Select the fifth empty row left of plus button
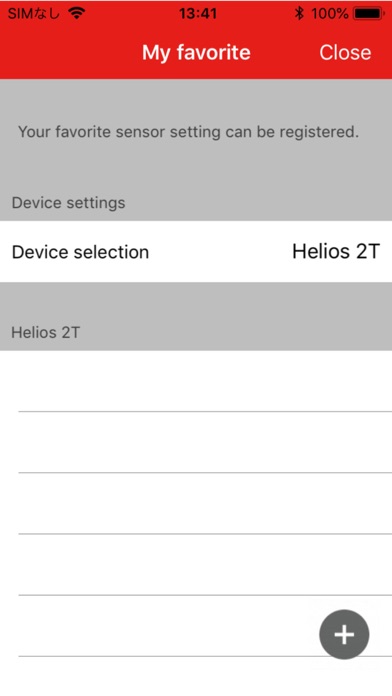This screenshot has width=392, height=696. click(160, 626)
